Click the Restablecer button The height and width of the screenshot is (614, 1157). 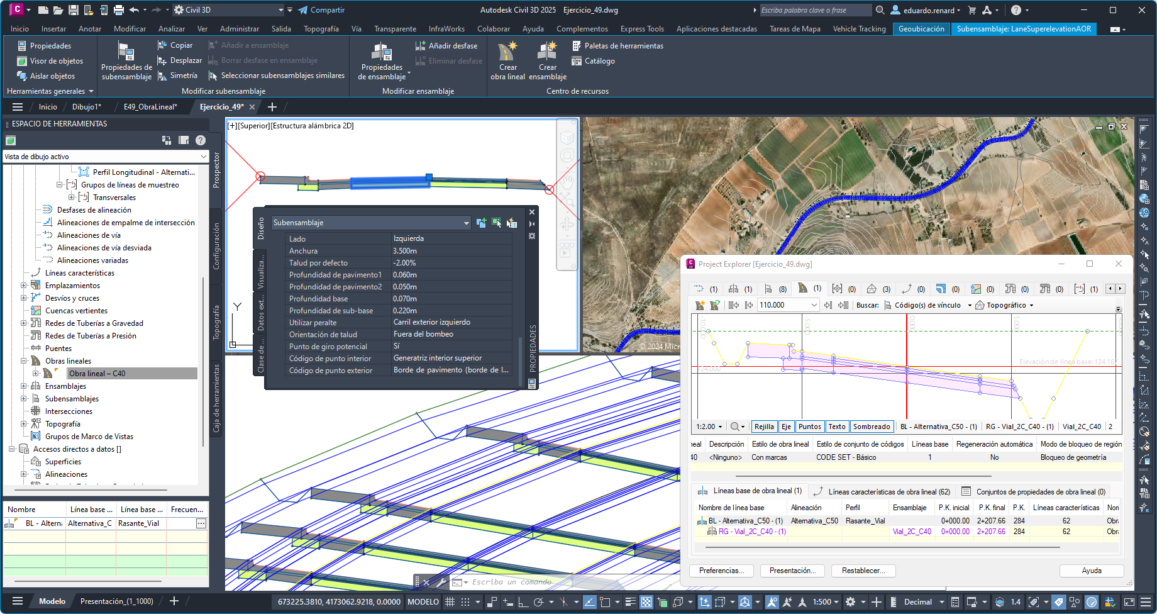pyautogui.click(x=863, y=571)
